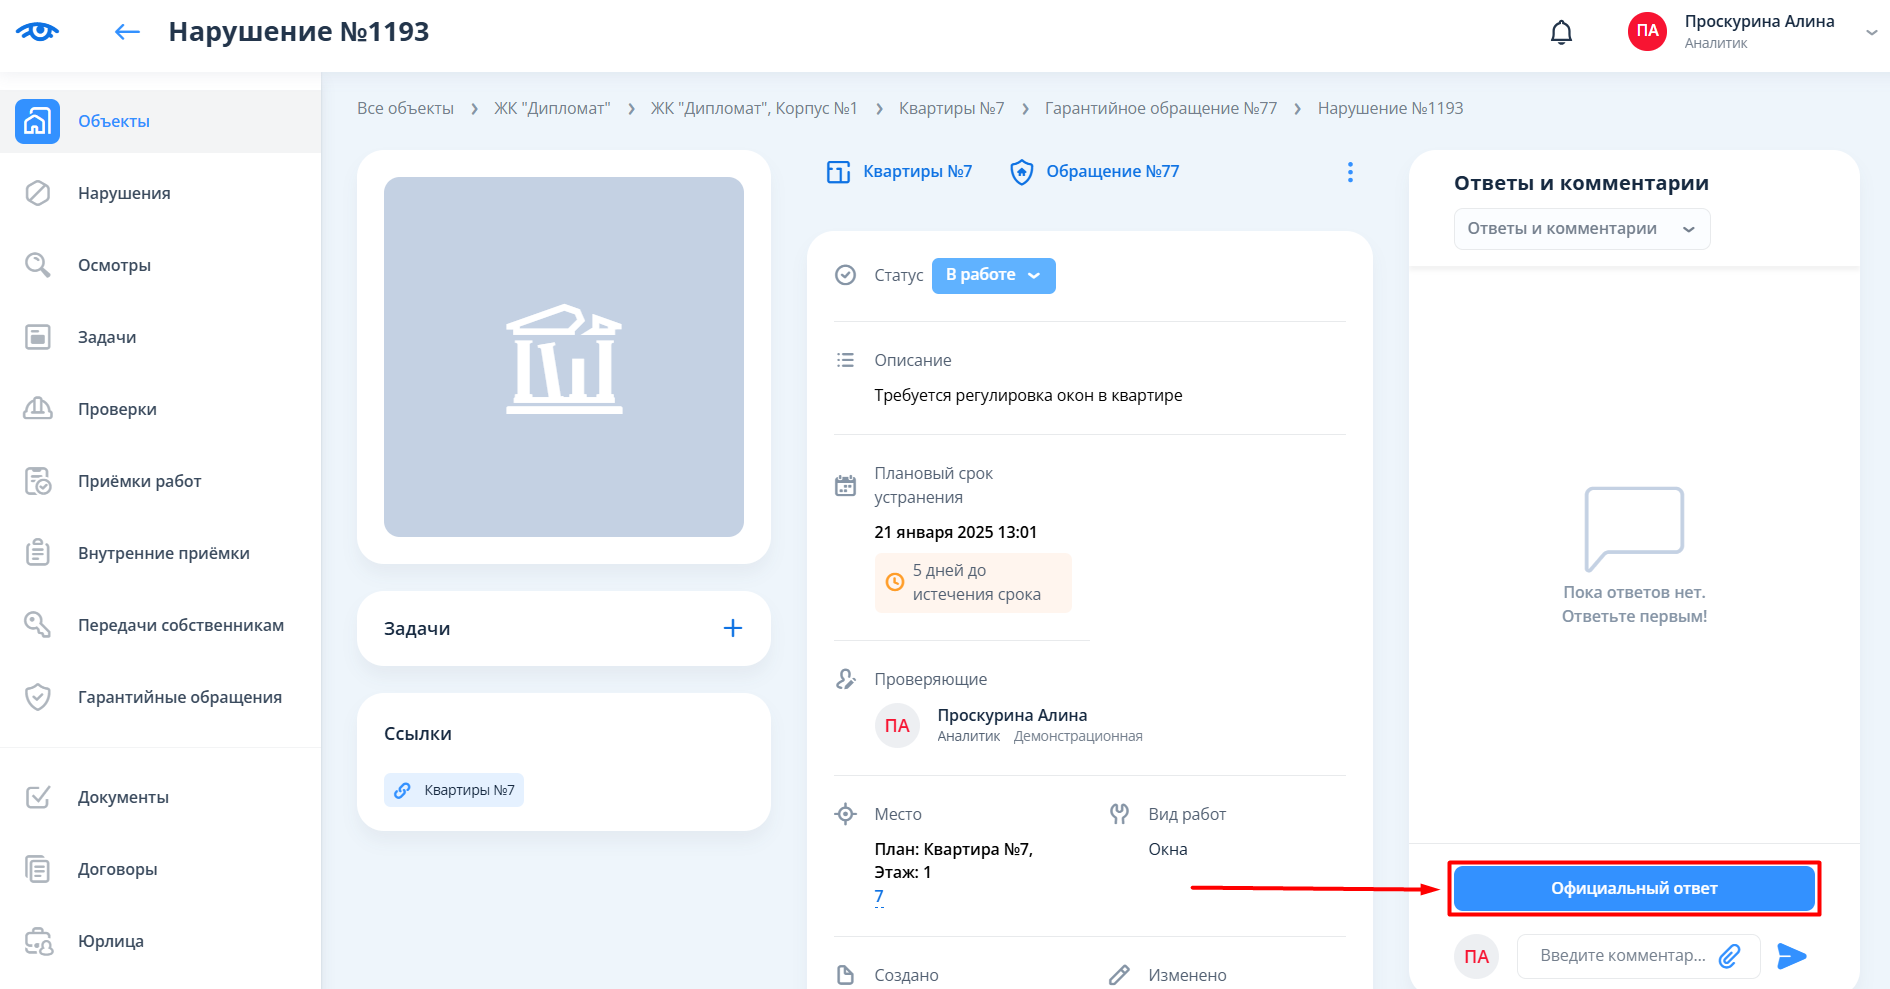
Task: Open the notifications bell
Action: pyautogui.click(x=1561, y=33)
